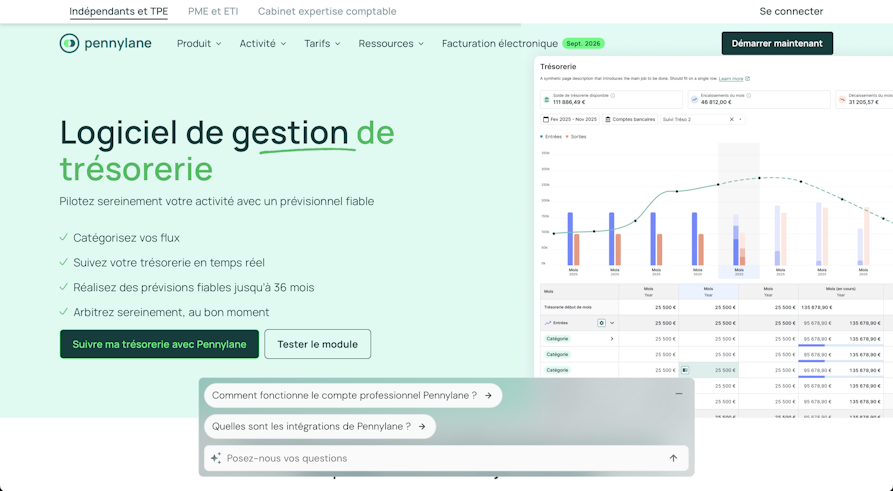The image size is (893, 491).
Task: Click the Sept. 2026 badge
Action: coord(583,43)
